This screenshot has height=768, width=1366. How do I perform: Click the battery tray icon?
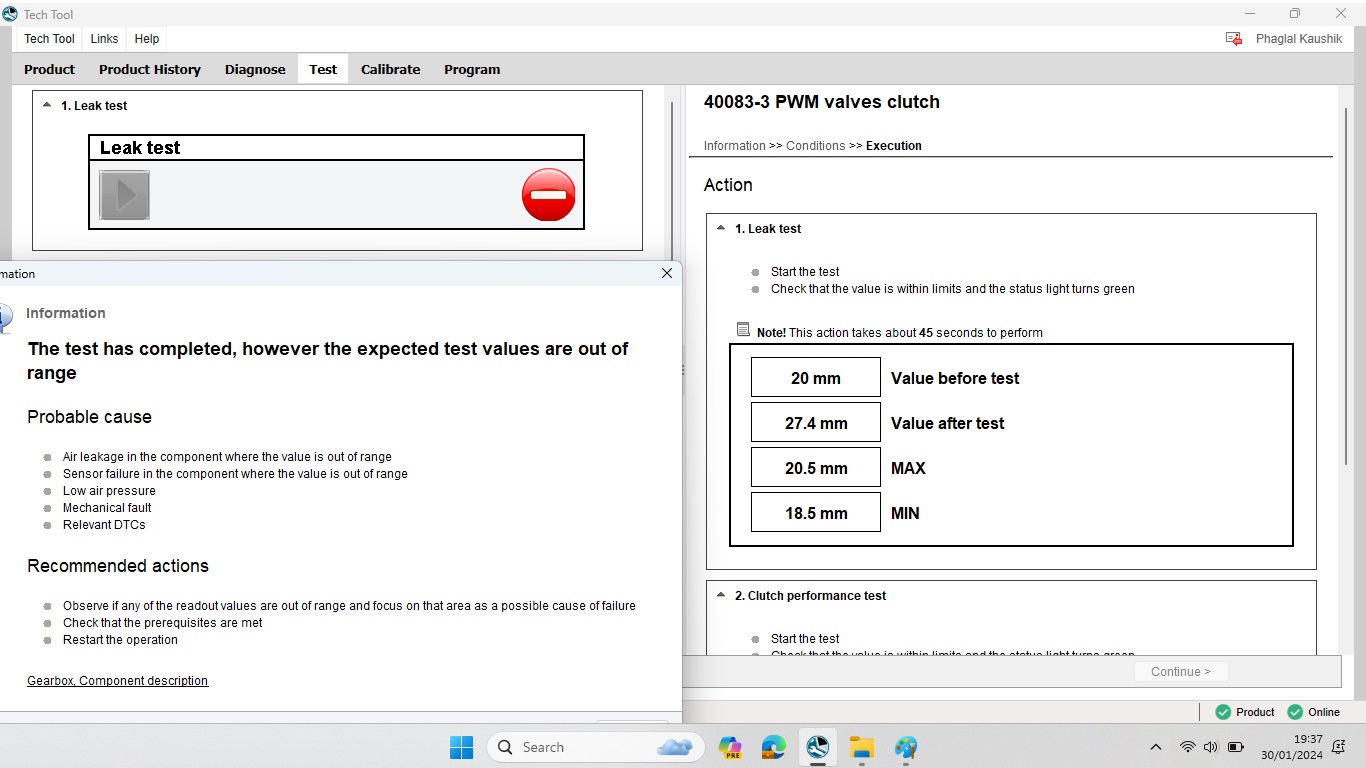coord(1236,747)
